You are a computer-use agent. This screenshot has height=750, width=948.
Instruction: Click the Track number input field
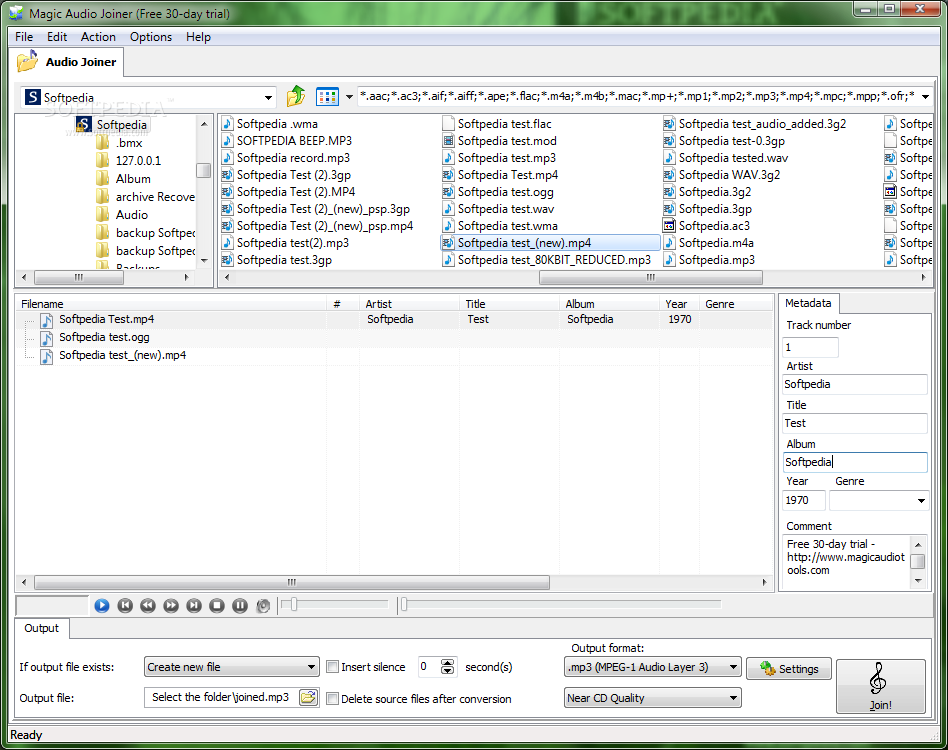pos(811,348)
